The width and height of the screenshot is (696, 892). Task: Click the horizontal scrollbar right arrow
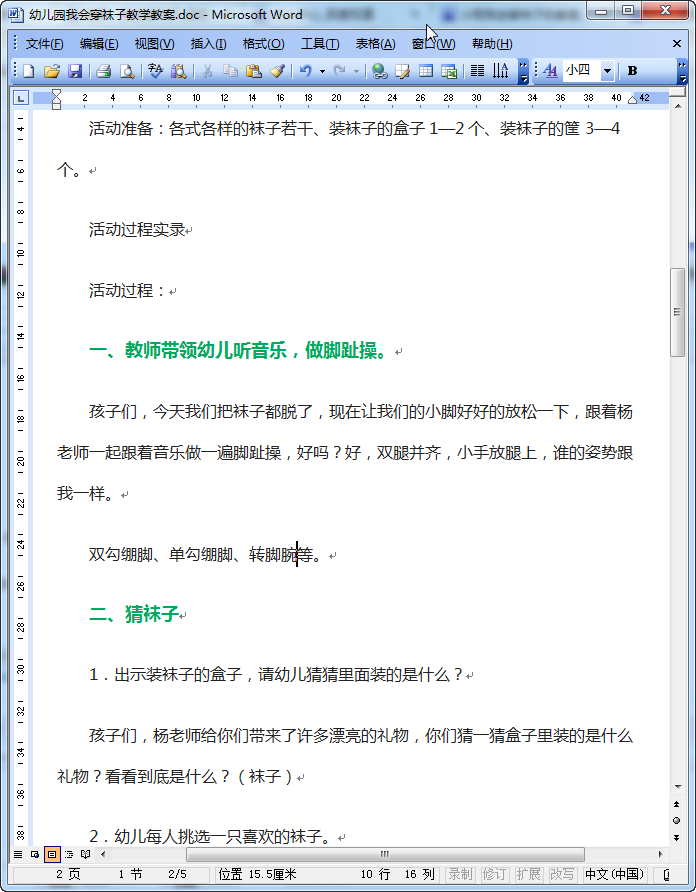tap(660, 854)
